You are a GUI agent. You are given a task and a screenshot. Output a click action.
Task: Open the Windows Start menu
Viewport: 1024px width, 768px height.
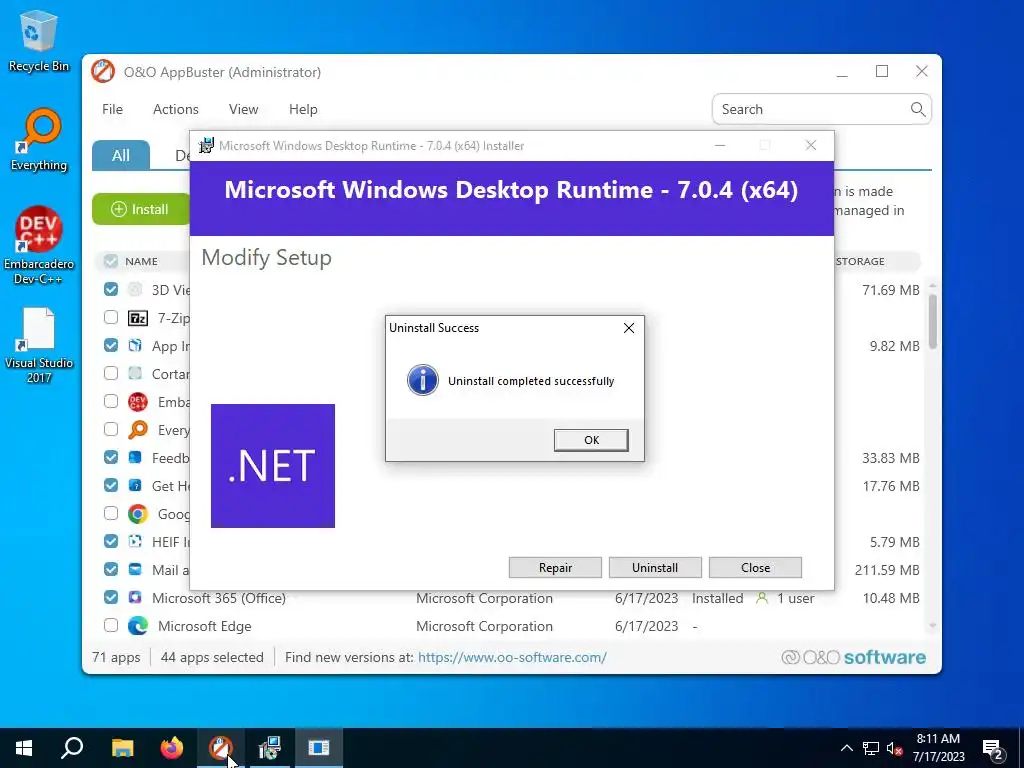click(x=24, y=748)
